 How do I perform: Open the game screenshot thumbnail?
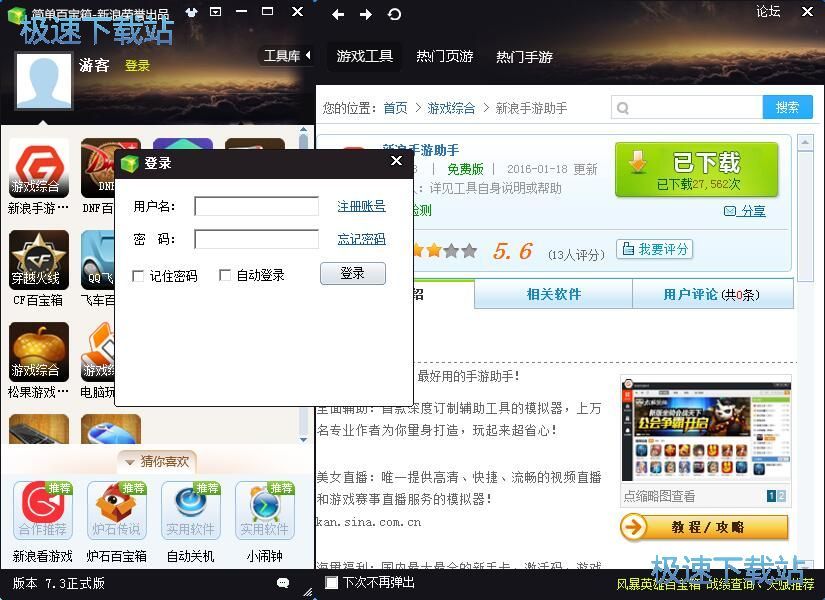(x=706, y=429)
